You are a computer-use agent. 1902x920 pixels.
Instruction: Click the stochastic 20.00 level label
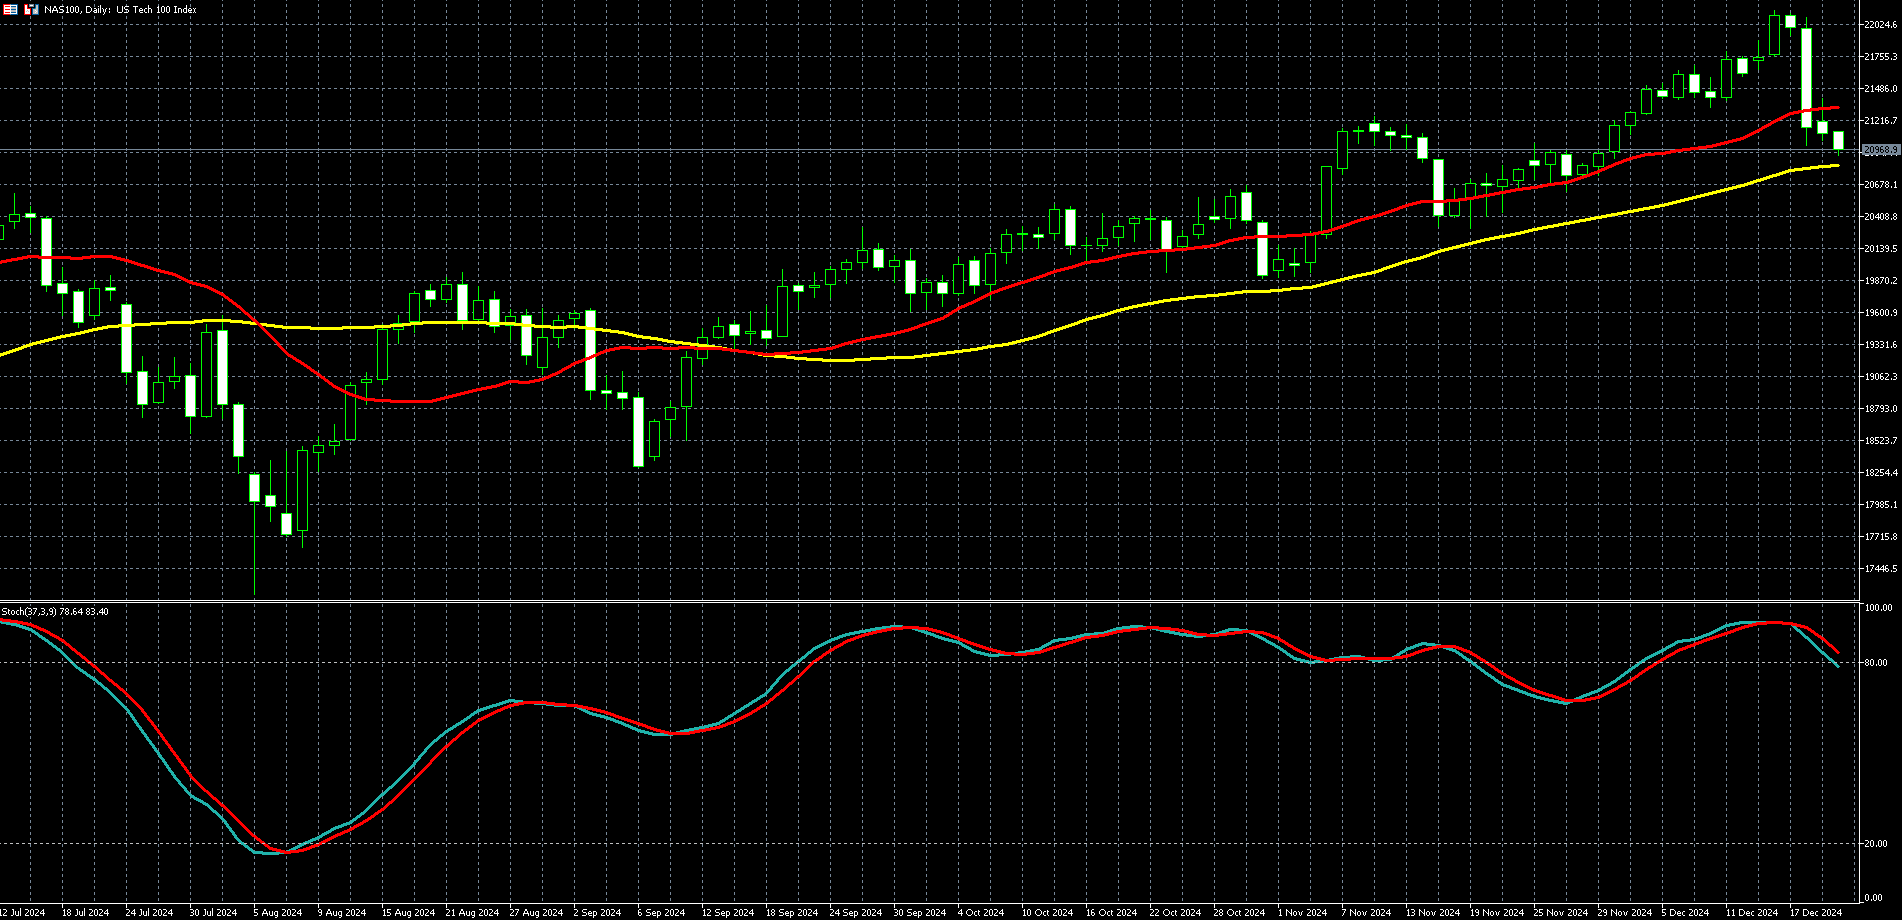coord(1878,844)
